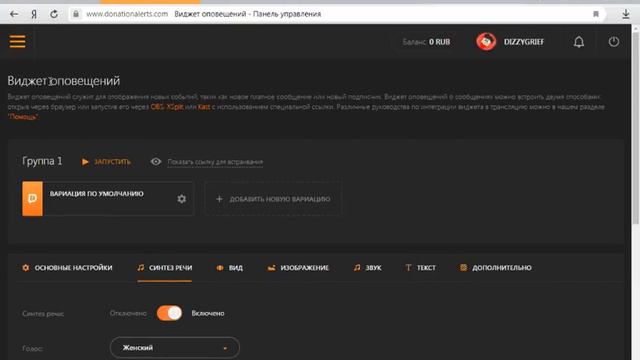Viewport: 640px width, 360px height.
Task: Click balance 0 RUB display
Action: (x=427, y=42)
